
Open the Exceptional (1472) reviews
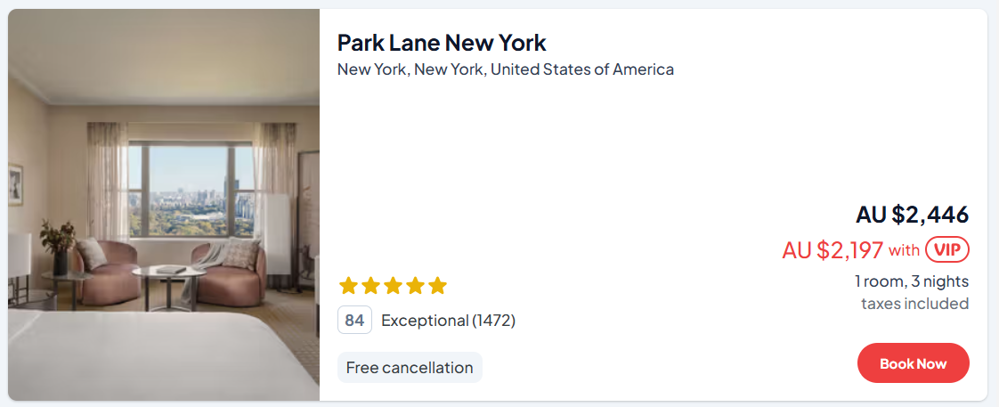(448, 320)
